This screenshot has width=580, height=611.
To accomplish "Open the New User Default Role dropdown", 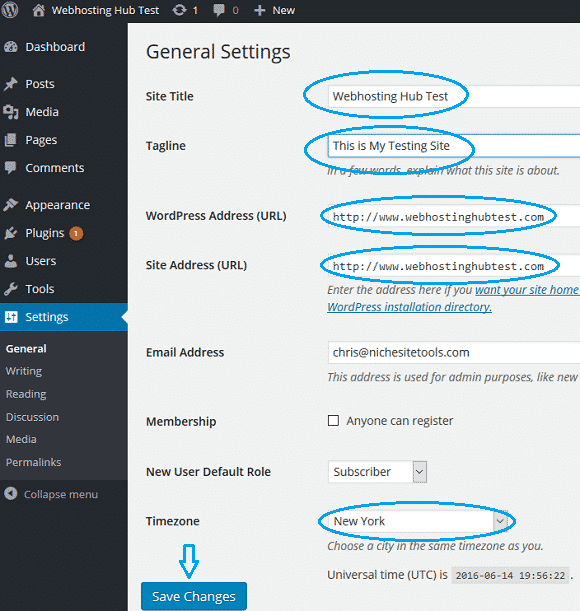I will click(377, 472).
